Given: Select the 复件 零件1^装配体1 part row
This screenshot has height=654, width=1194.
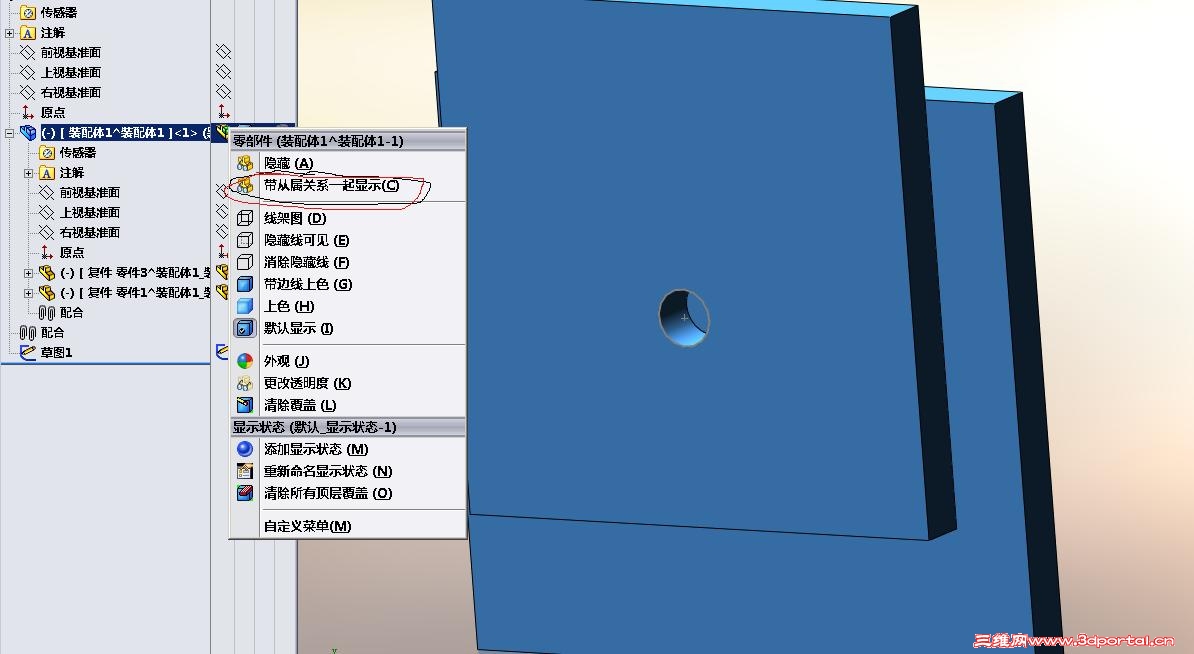Looking at the screenshot, I should pos(124,292).
